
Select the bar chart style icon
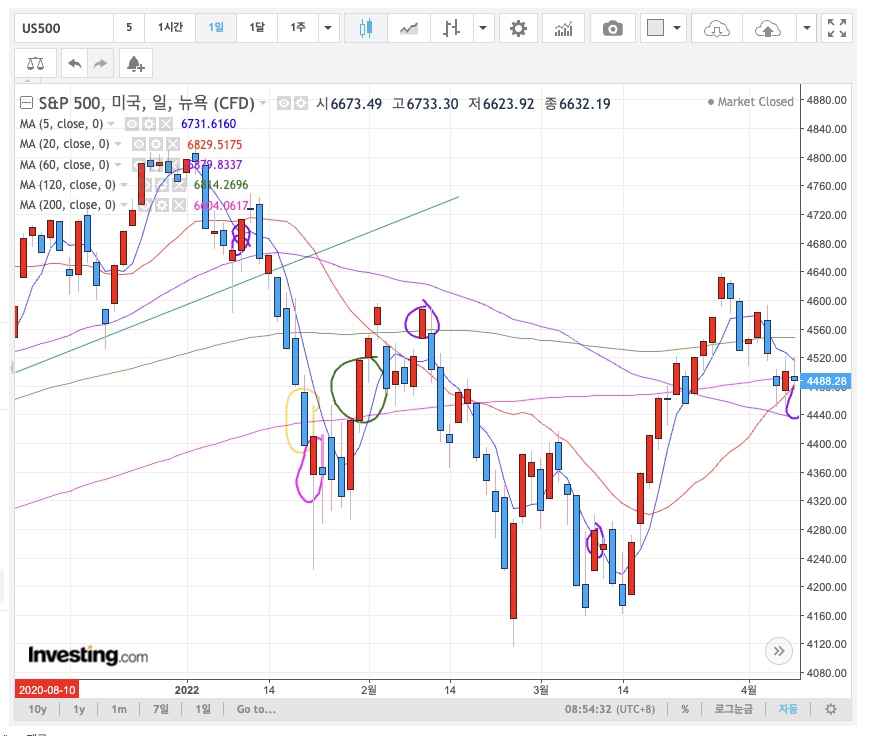tap(452, 28)
